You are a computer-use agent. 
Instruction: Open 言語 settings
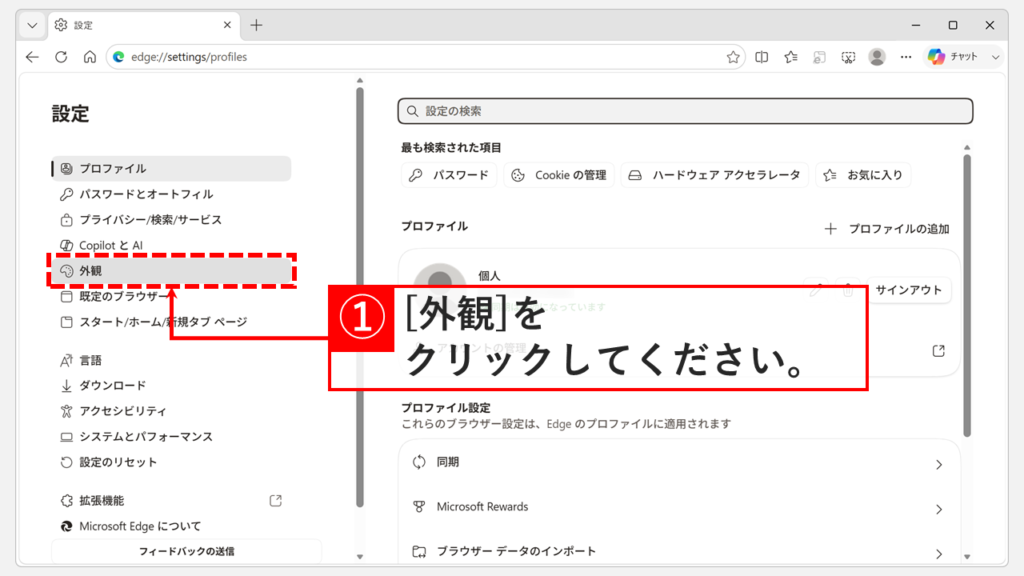[x=172, y=360]
